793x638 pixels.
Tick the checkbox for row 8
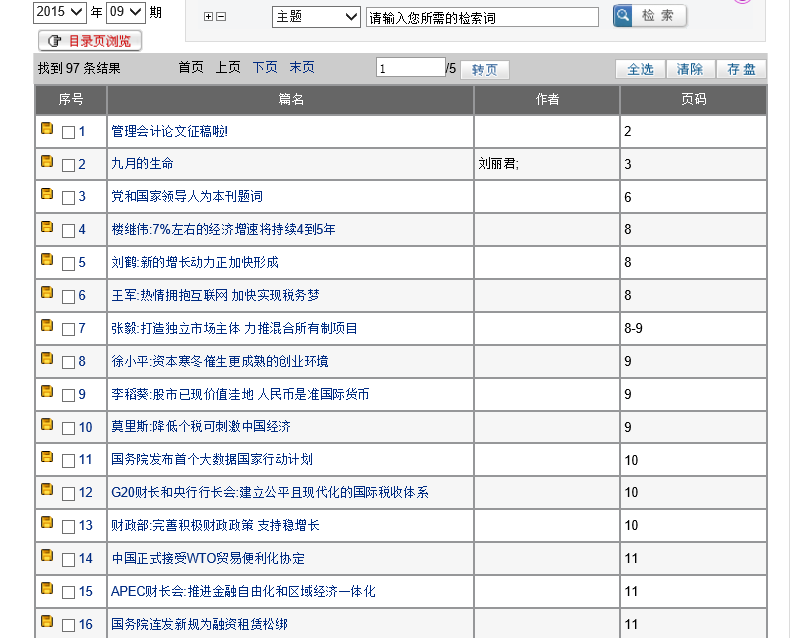click(x=68, y=362)
